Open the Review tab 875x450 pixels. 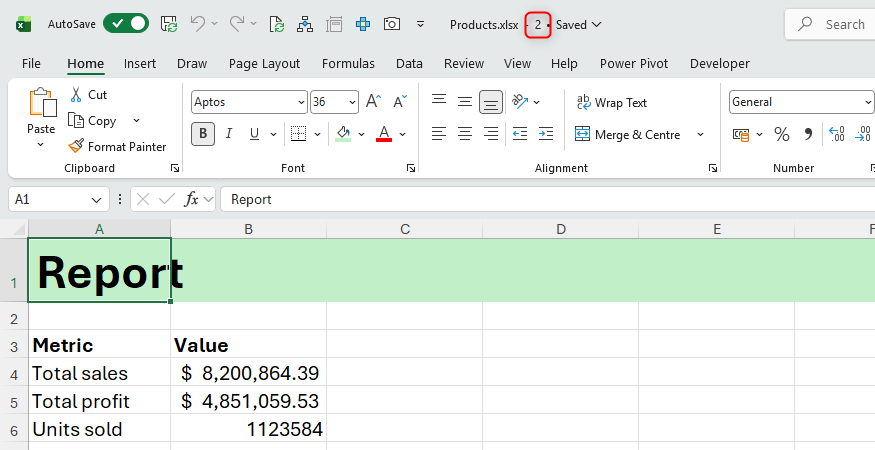pos(464,64)
